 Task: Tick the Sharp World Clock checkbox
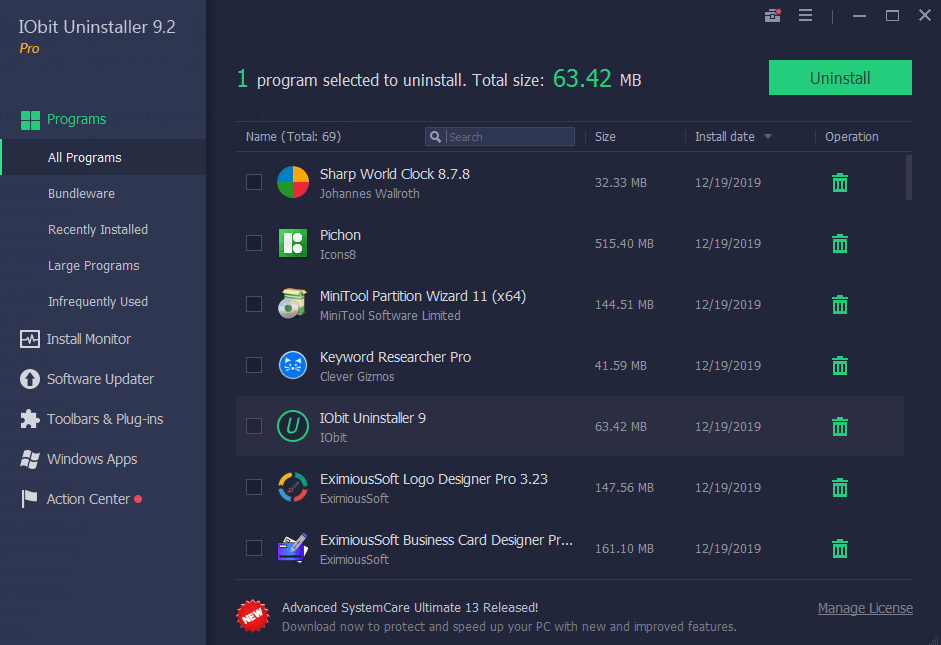click(x=254, y=182)
